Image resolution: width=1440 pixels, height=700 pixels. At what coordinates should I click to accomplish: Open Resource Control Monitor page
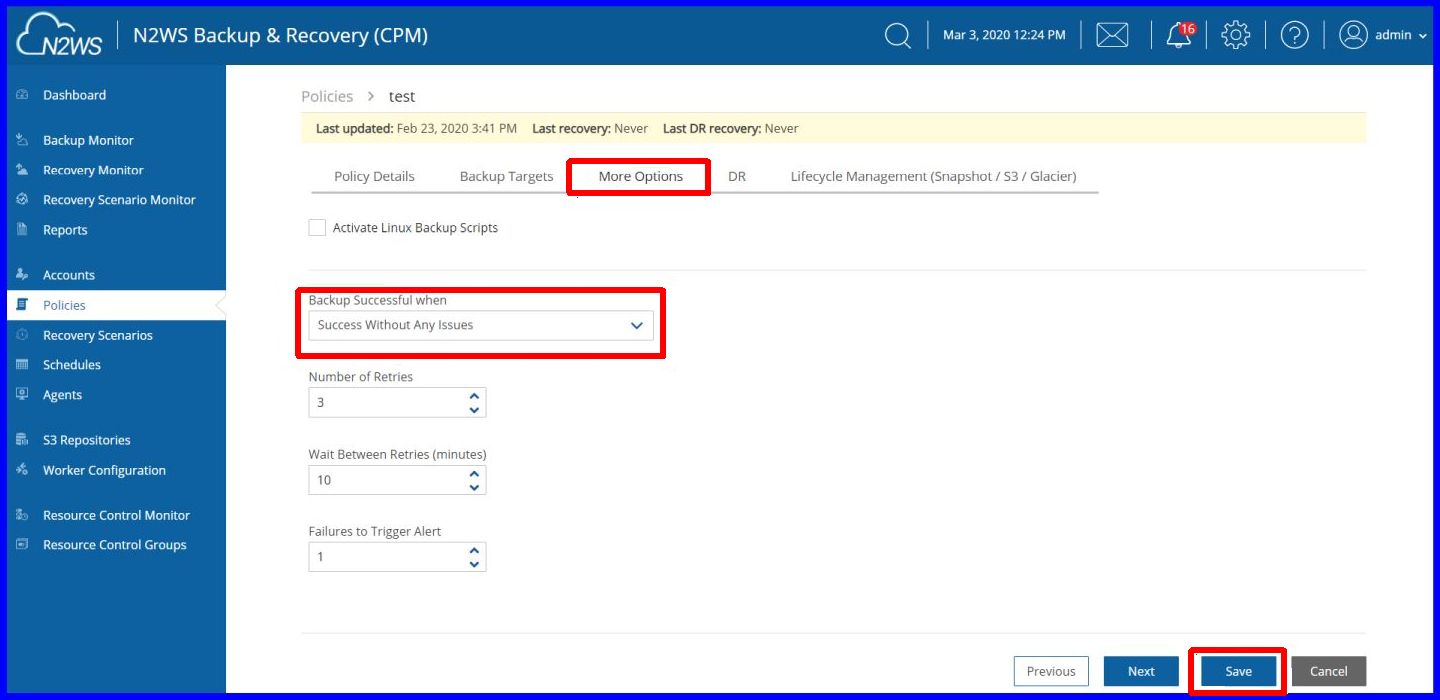tap(116, 515)
